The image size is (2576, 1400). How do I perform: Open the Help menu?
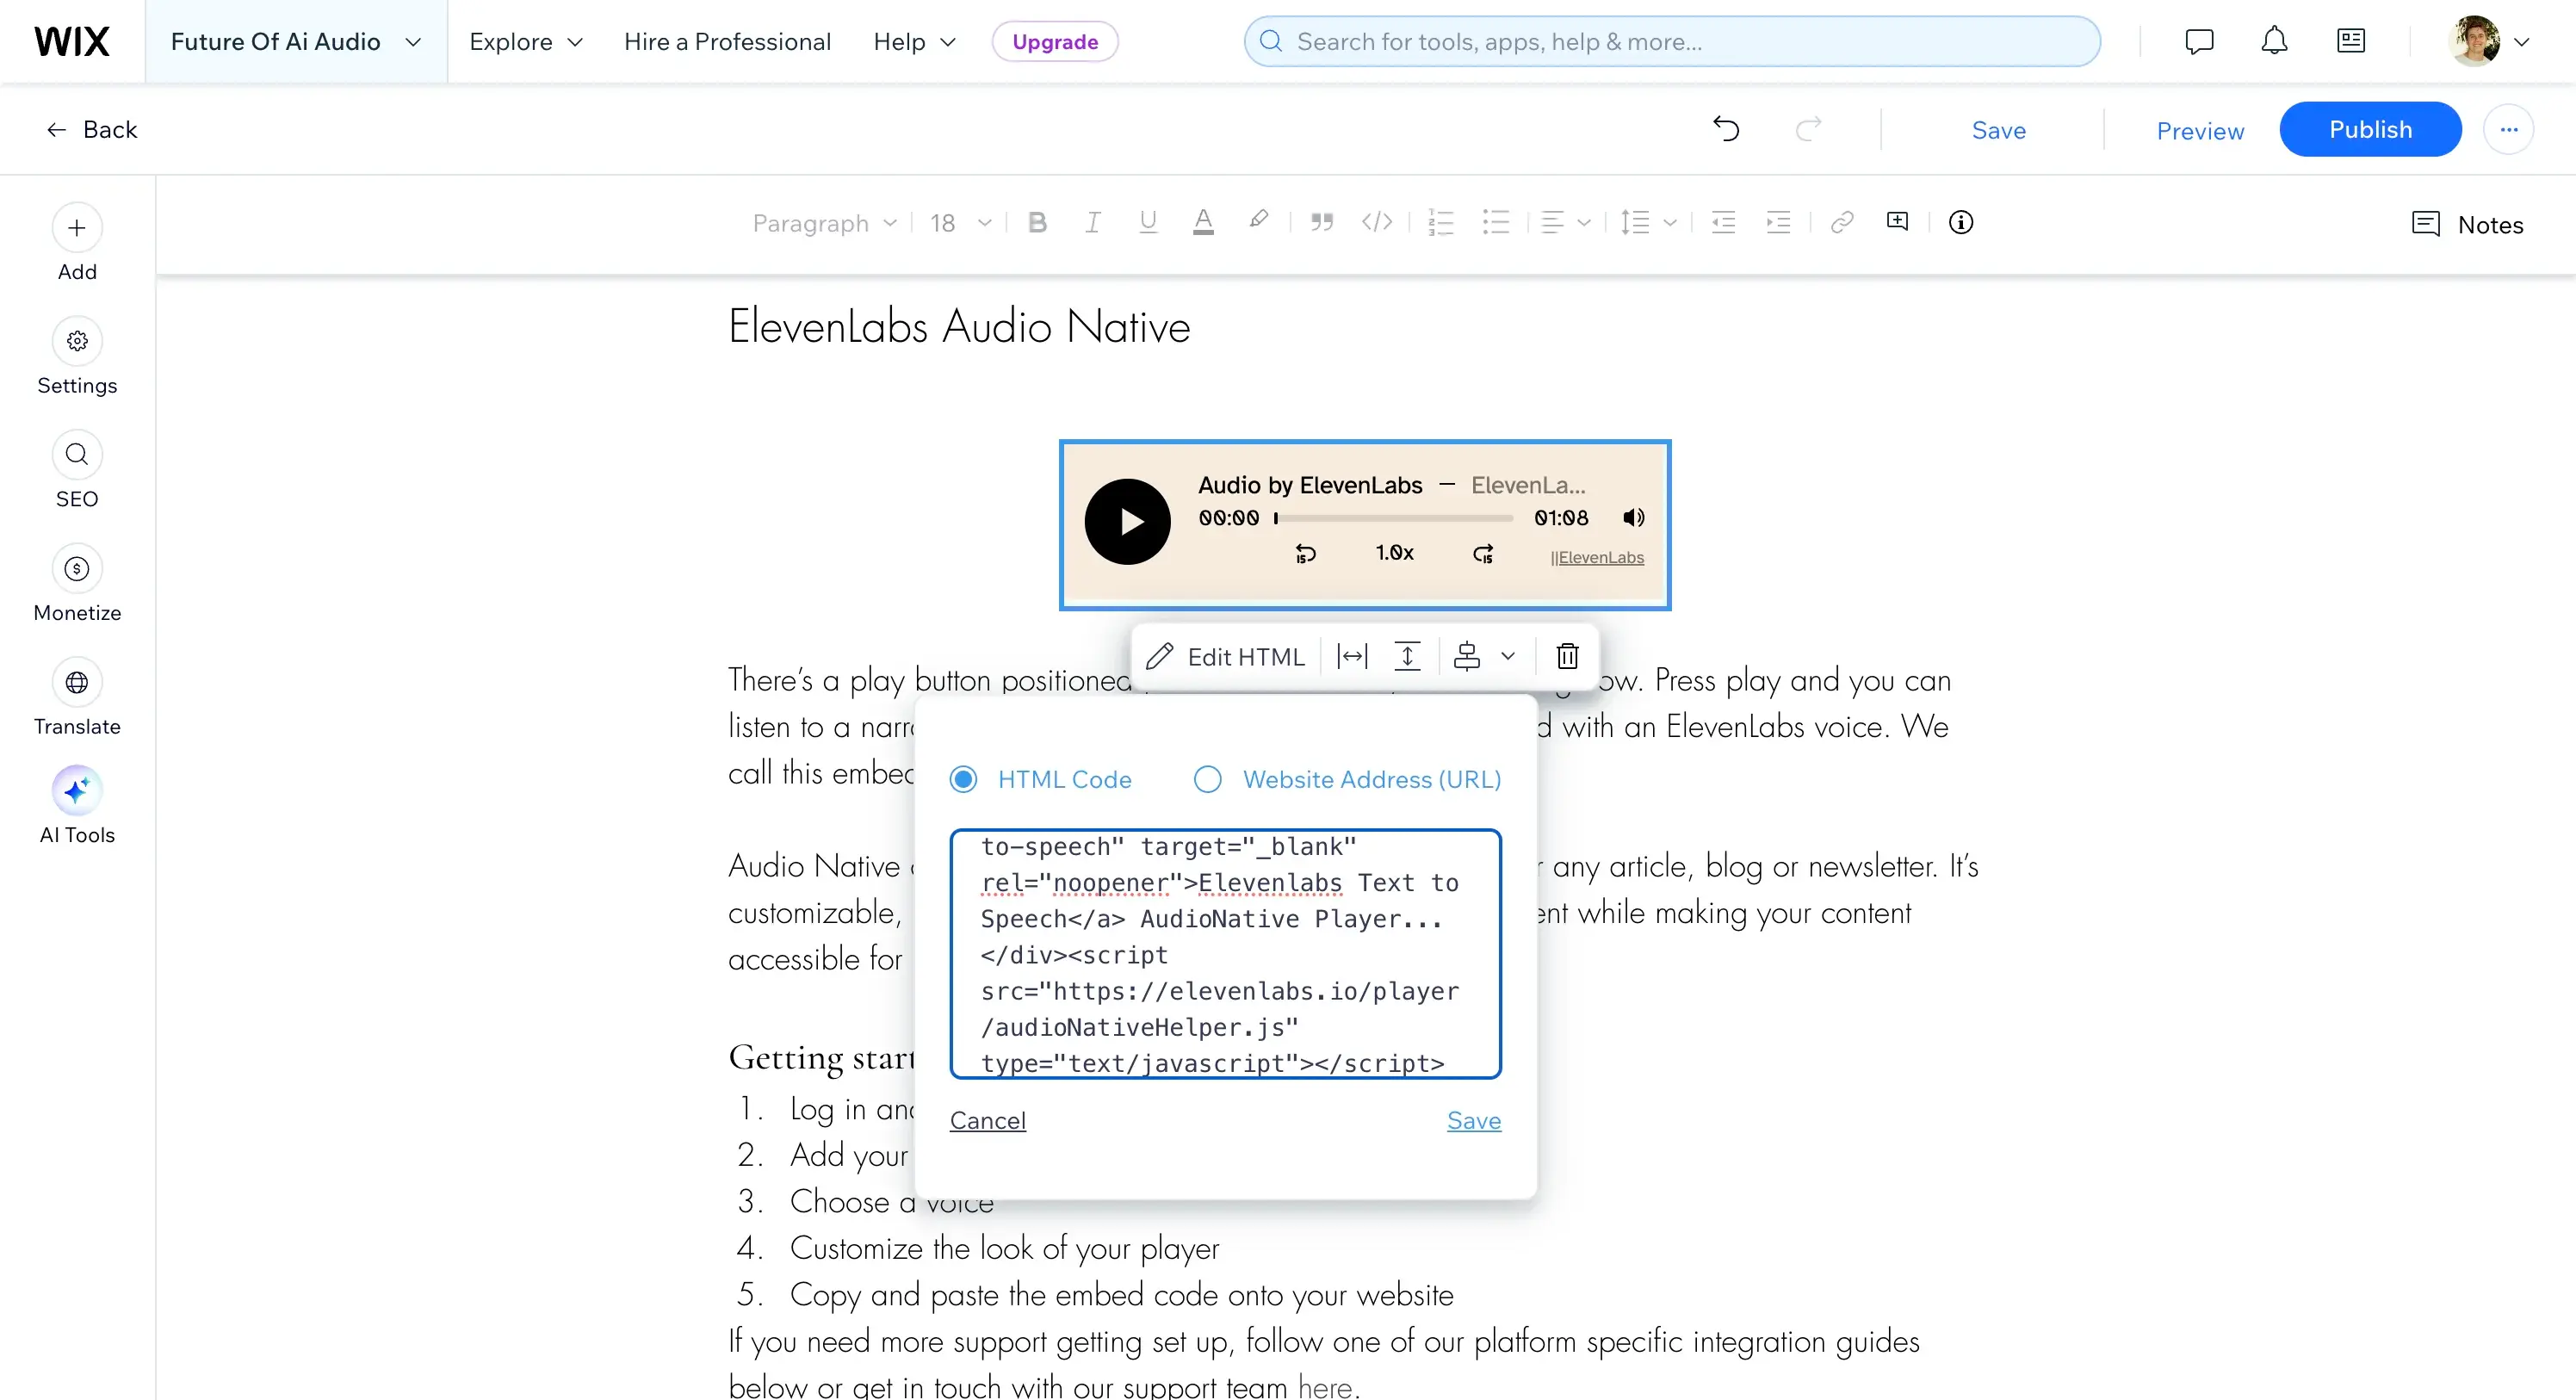[x=914, y=42]
